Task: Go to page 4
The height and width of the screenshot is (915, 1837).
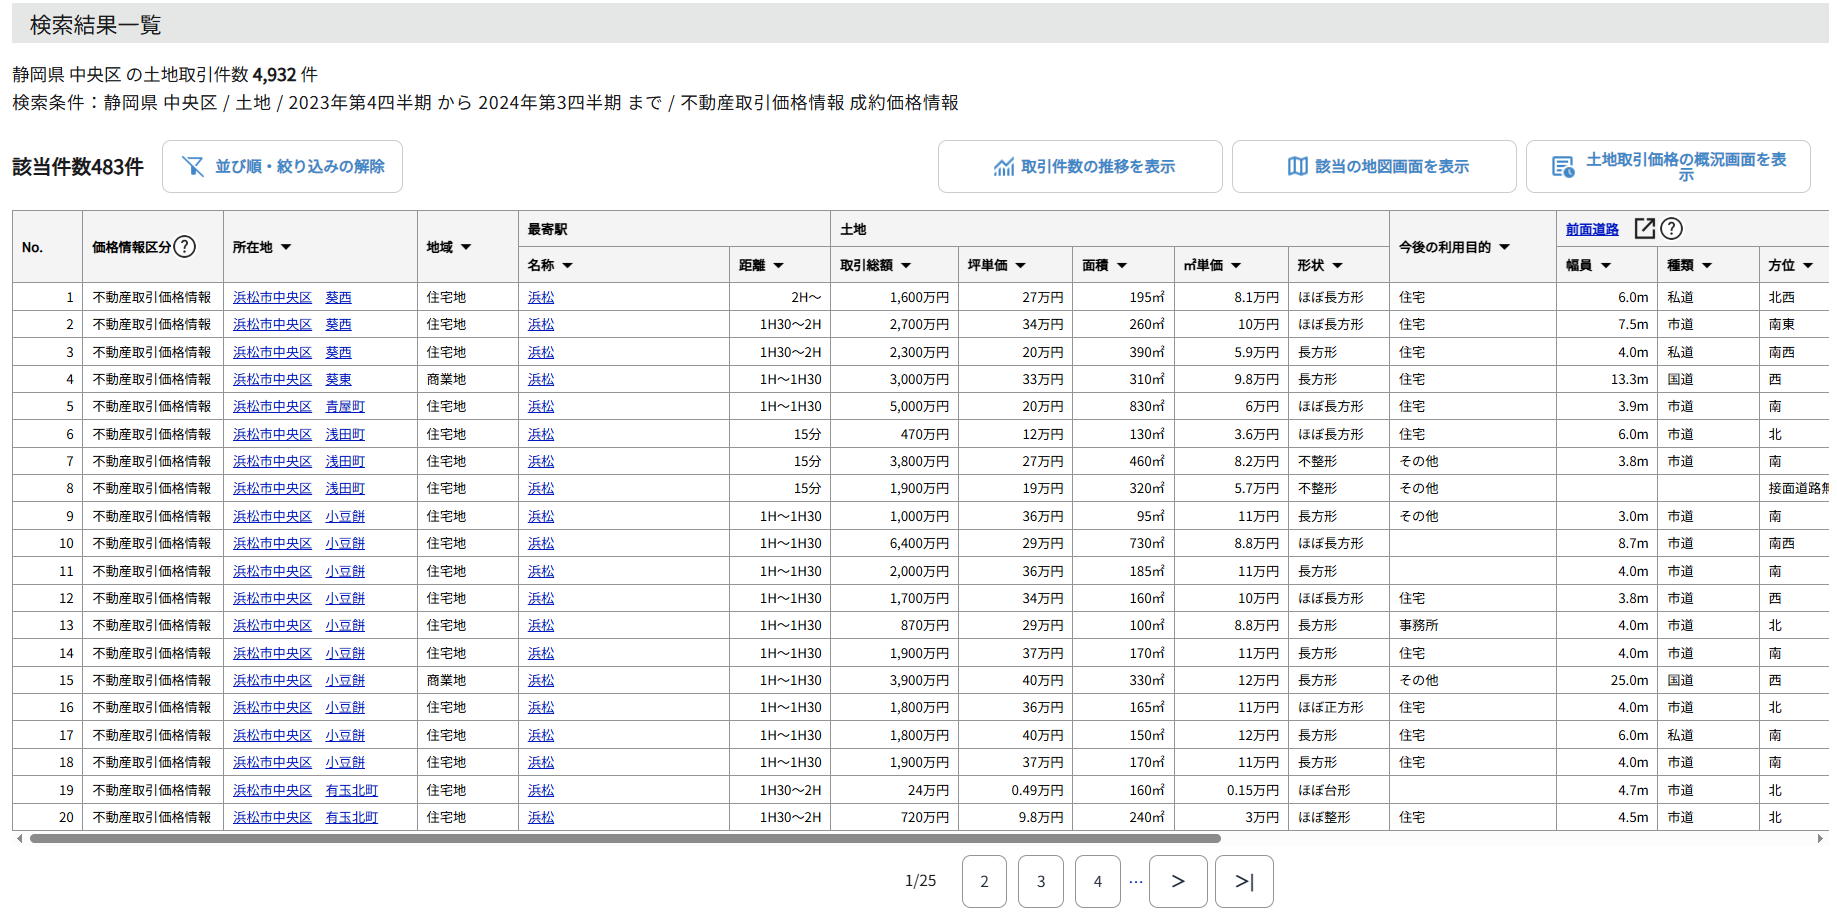Action: coord(1098,881)
